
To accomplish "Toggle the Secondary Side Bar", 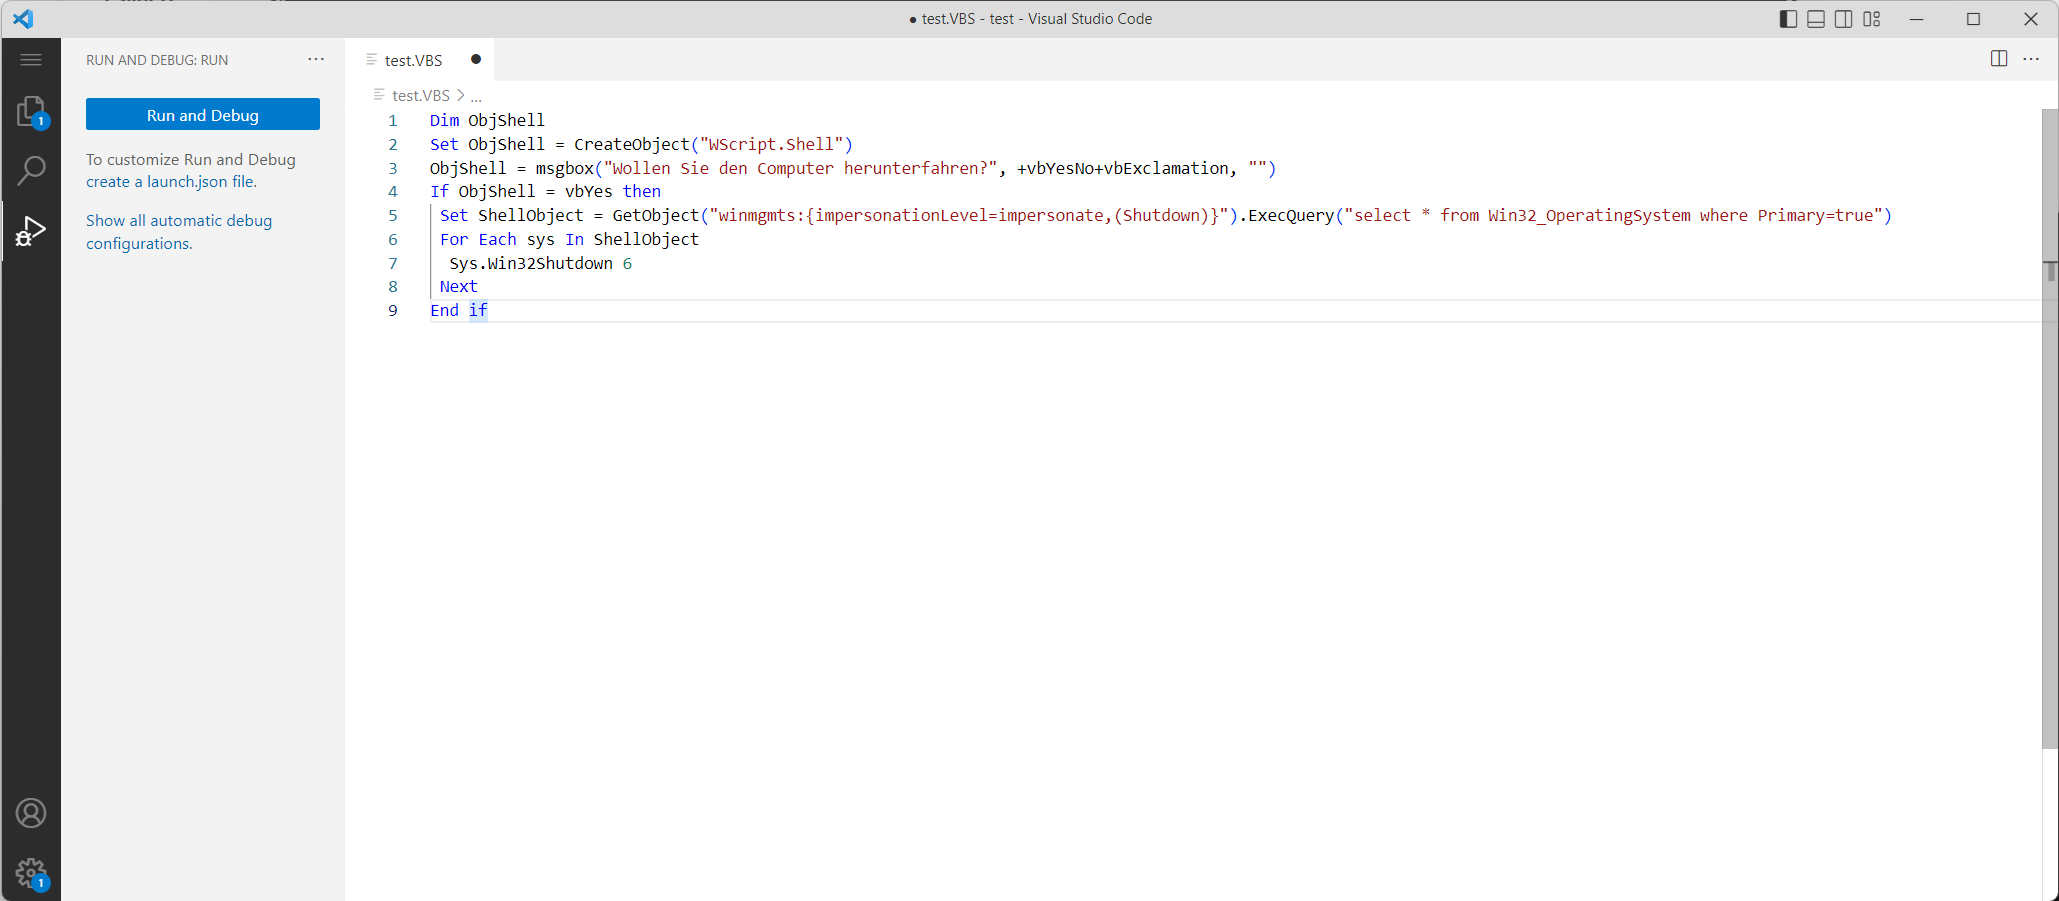I will coord(1843,18).
